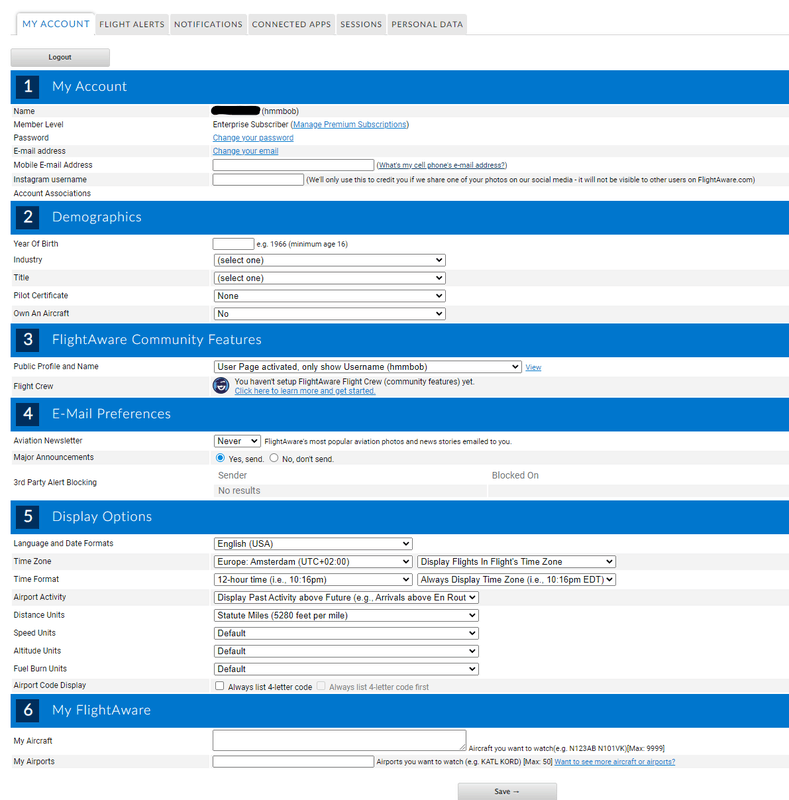Switch to the Connected Apps tab
Screen dimensions: 789x800
point(291,24)
